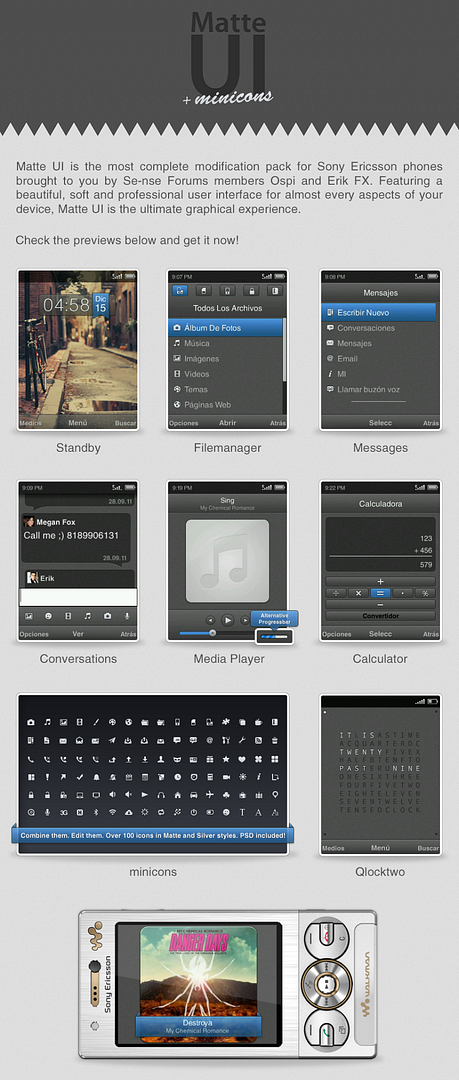The height and width of the screenshot is (1080, 459).
Task: Click the white message input field
Action: 78,596
